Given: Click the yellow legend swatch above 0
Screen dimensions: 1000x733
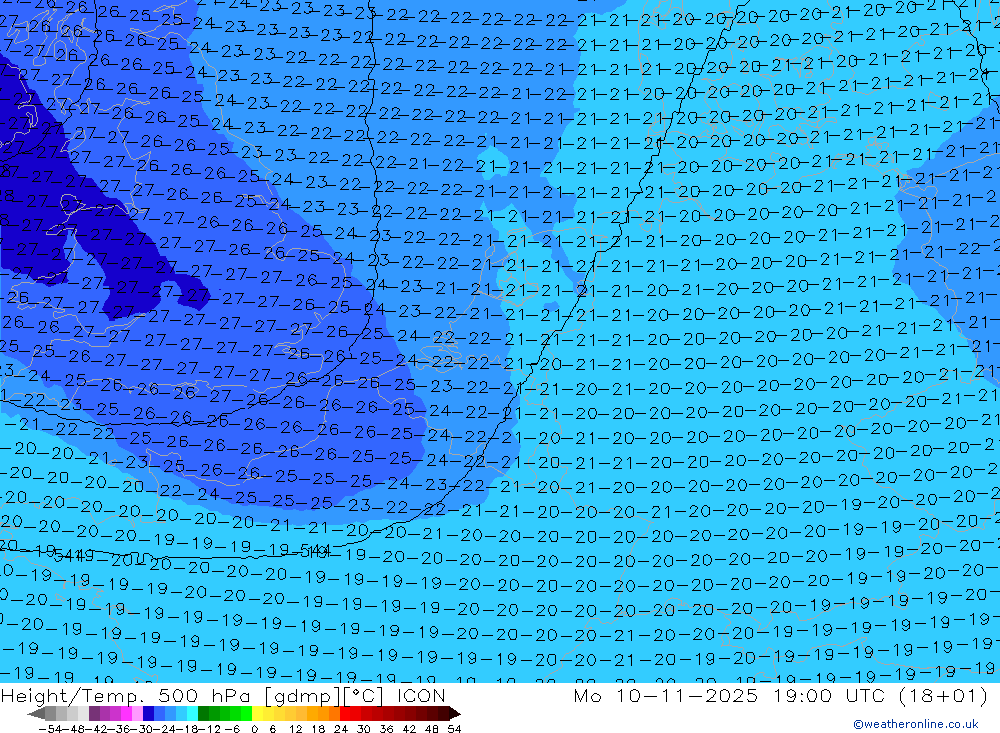Looking at the screenshot, I should tap(258, 714).
